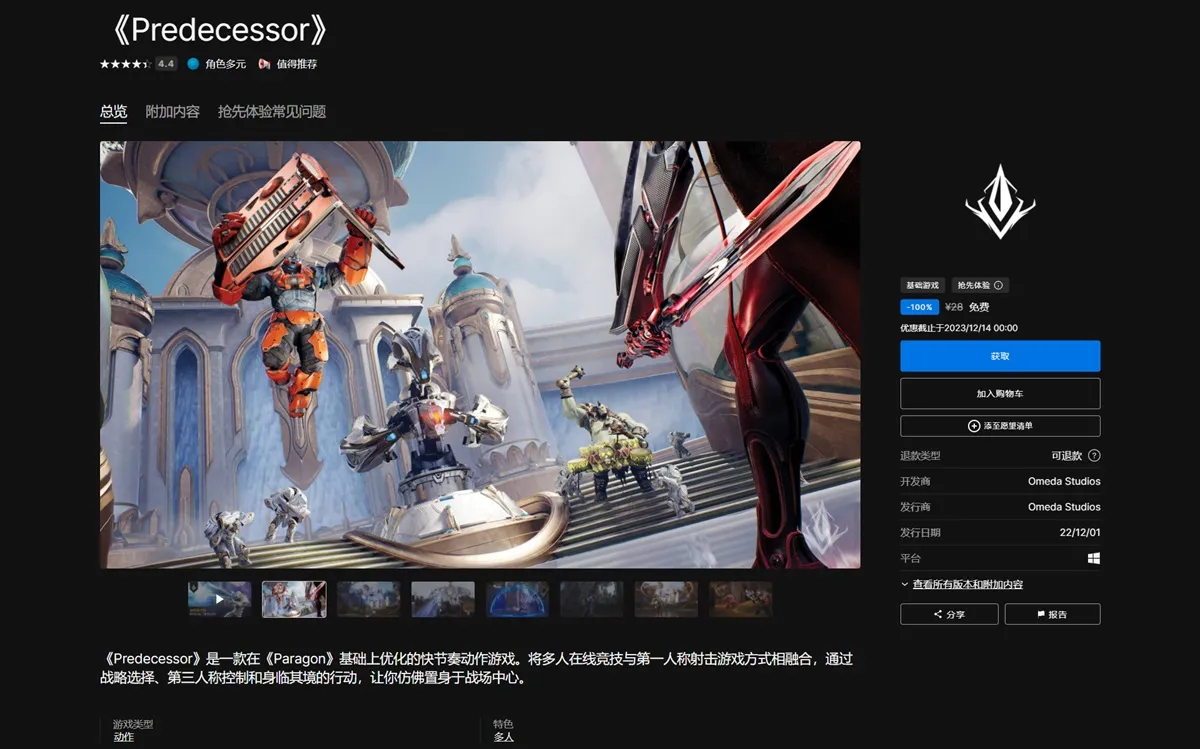Click the plus icon in 添至愿望清单

point(974,426)
